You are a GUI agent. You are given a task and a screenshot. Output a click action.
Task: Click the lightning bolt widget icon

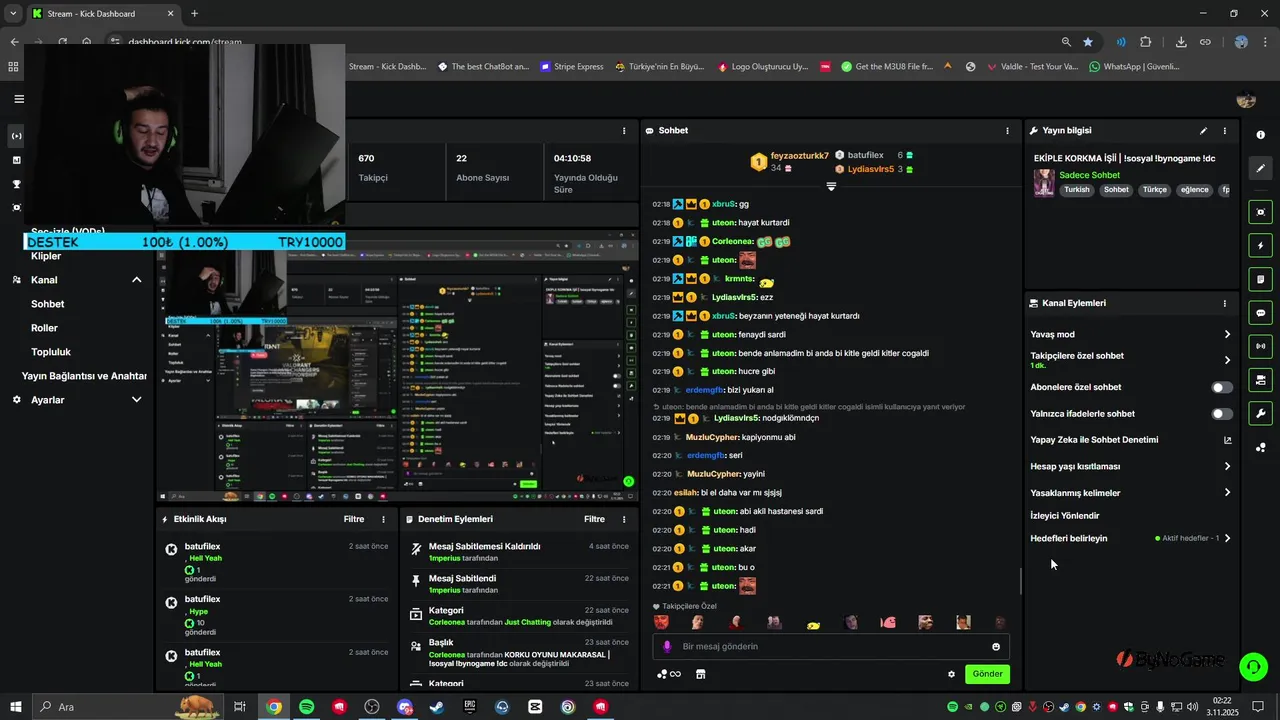pyautogui.click(x=1260, y=245)
